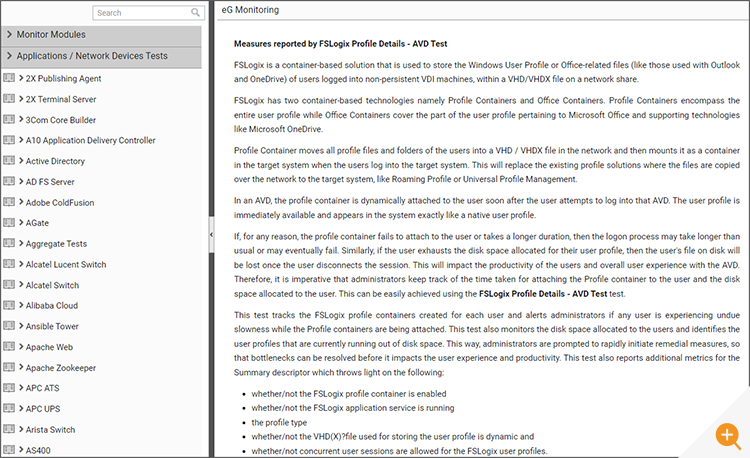Image resolution: width=750 pixels, height=458 pixels.
Task: Click bullet 'the profile type'
Action: [279, 423]
